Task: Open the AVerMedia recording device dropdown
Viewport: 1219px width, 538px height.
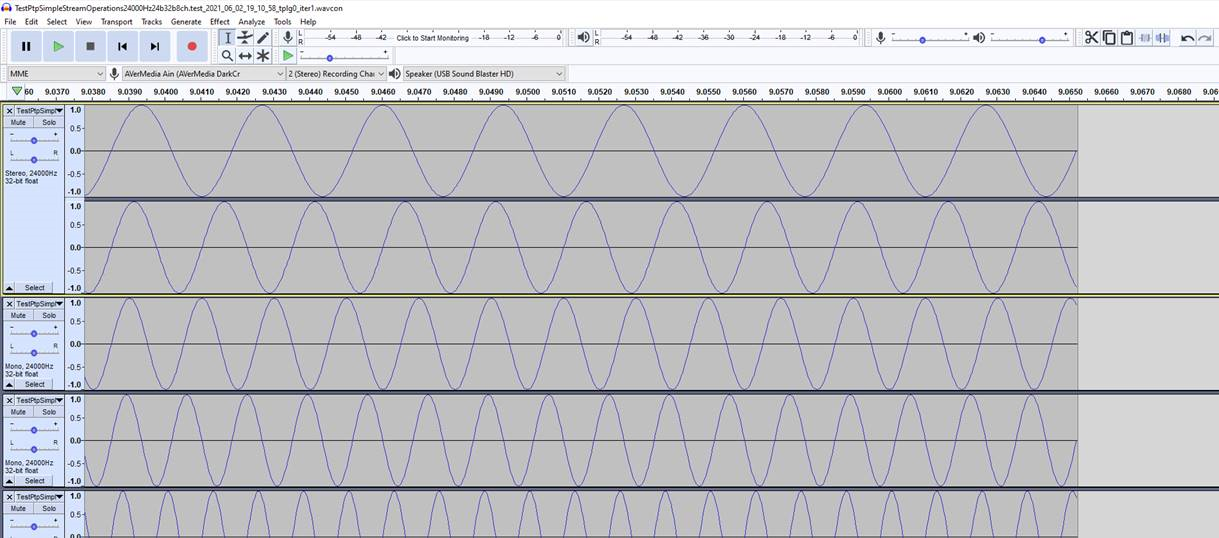Action: click(204, 73)
